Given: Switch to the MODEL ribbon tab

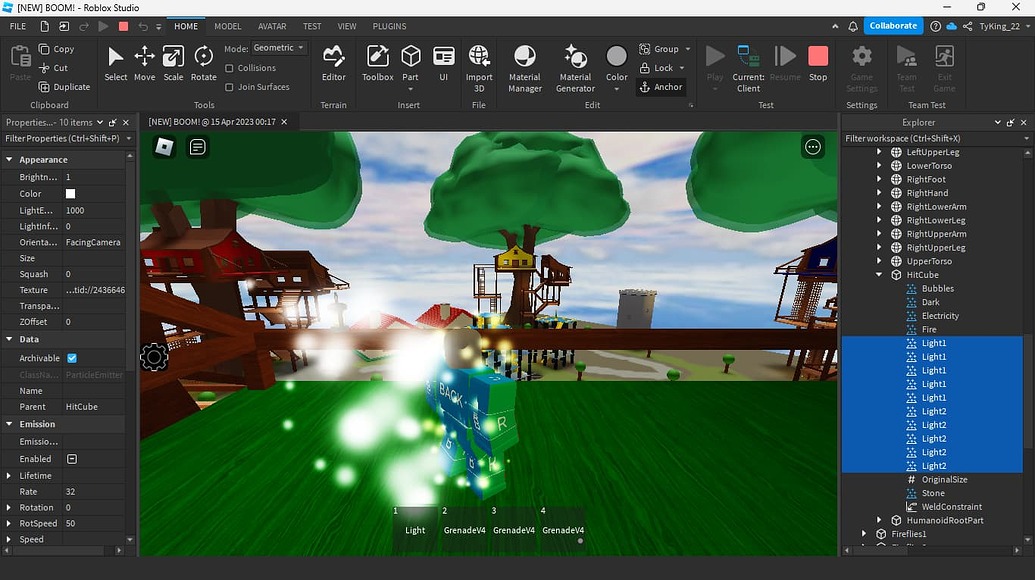Looking at the screenshot, I should click(227, 26).
